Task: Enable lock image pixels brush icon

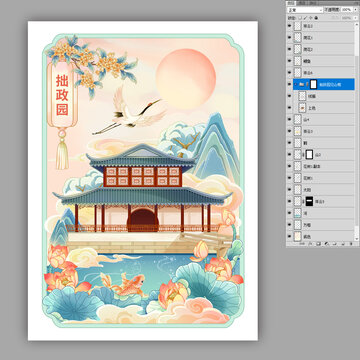Action: coord(305,18)
